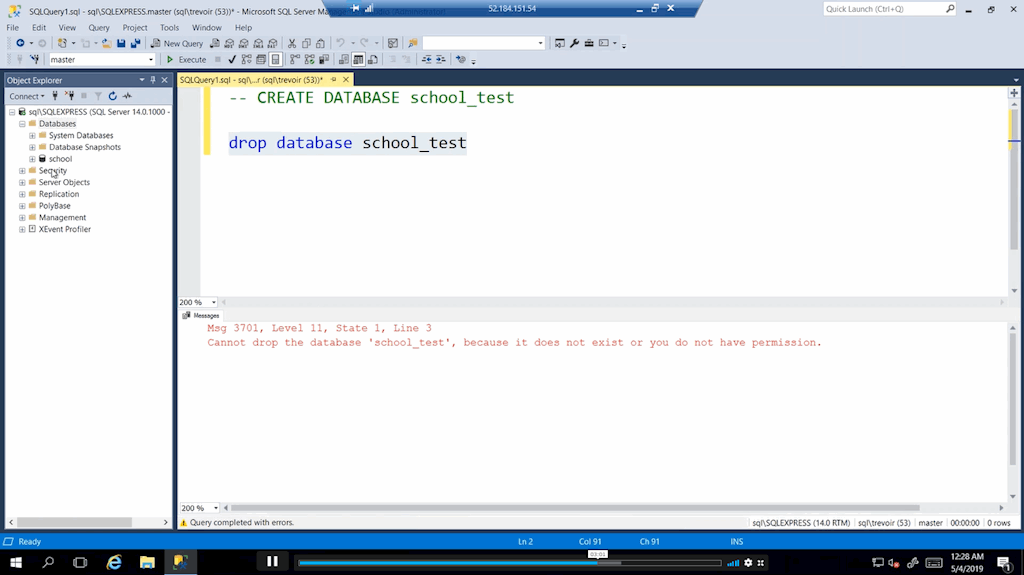Click the Undo arrow icon

340,43
